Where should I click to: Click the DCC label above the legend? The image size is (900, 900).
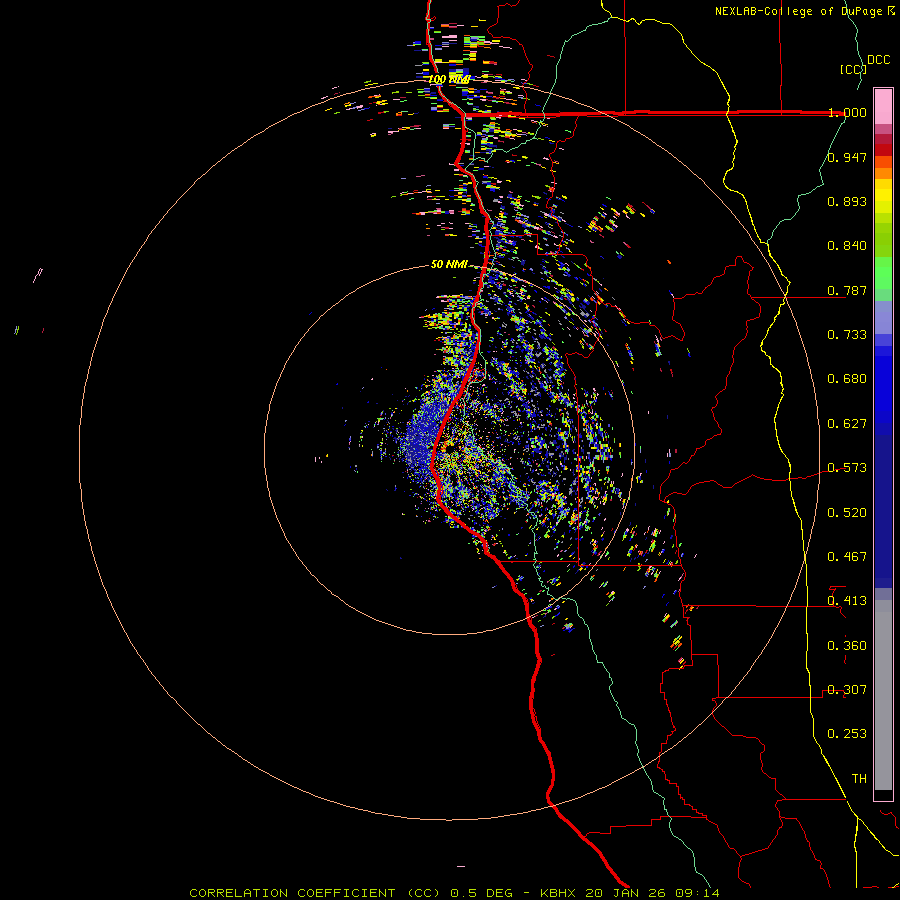click(x=879, y=60)
